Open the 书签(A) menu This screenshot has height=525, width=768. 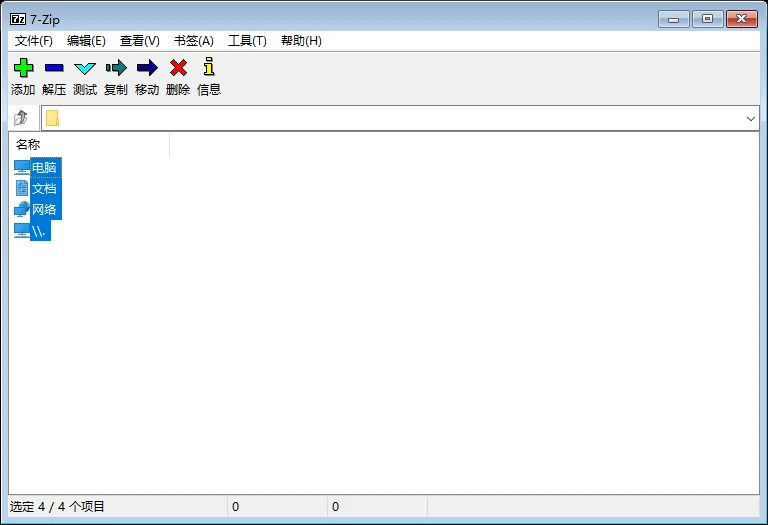(193, 41)
